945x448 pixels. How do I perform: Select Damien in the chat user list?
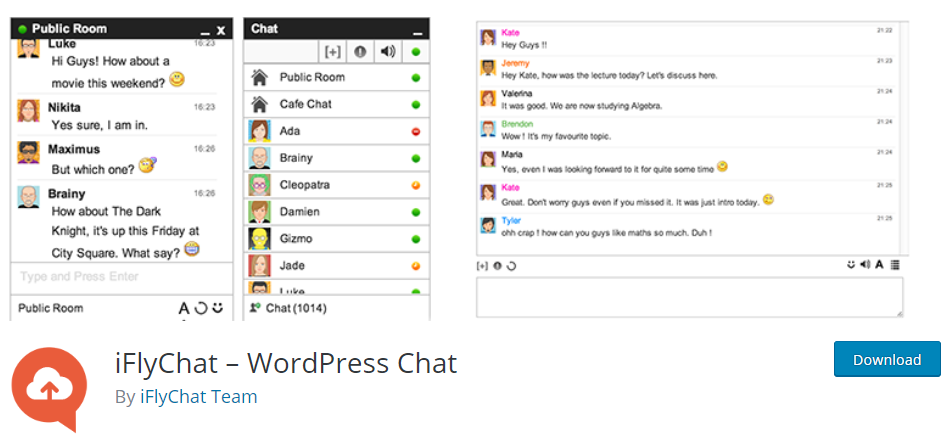(x=336, y=212)
